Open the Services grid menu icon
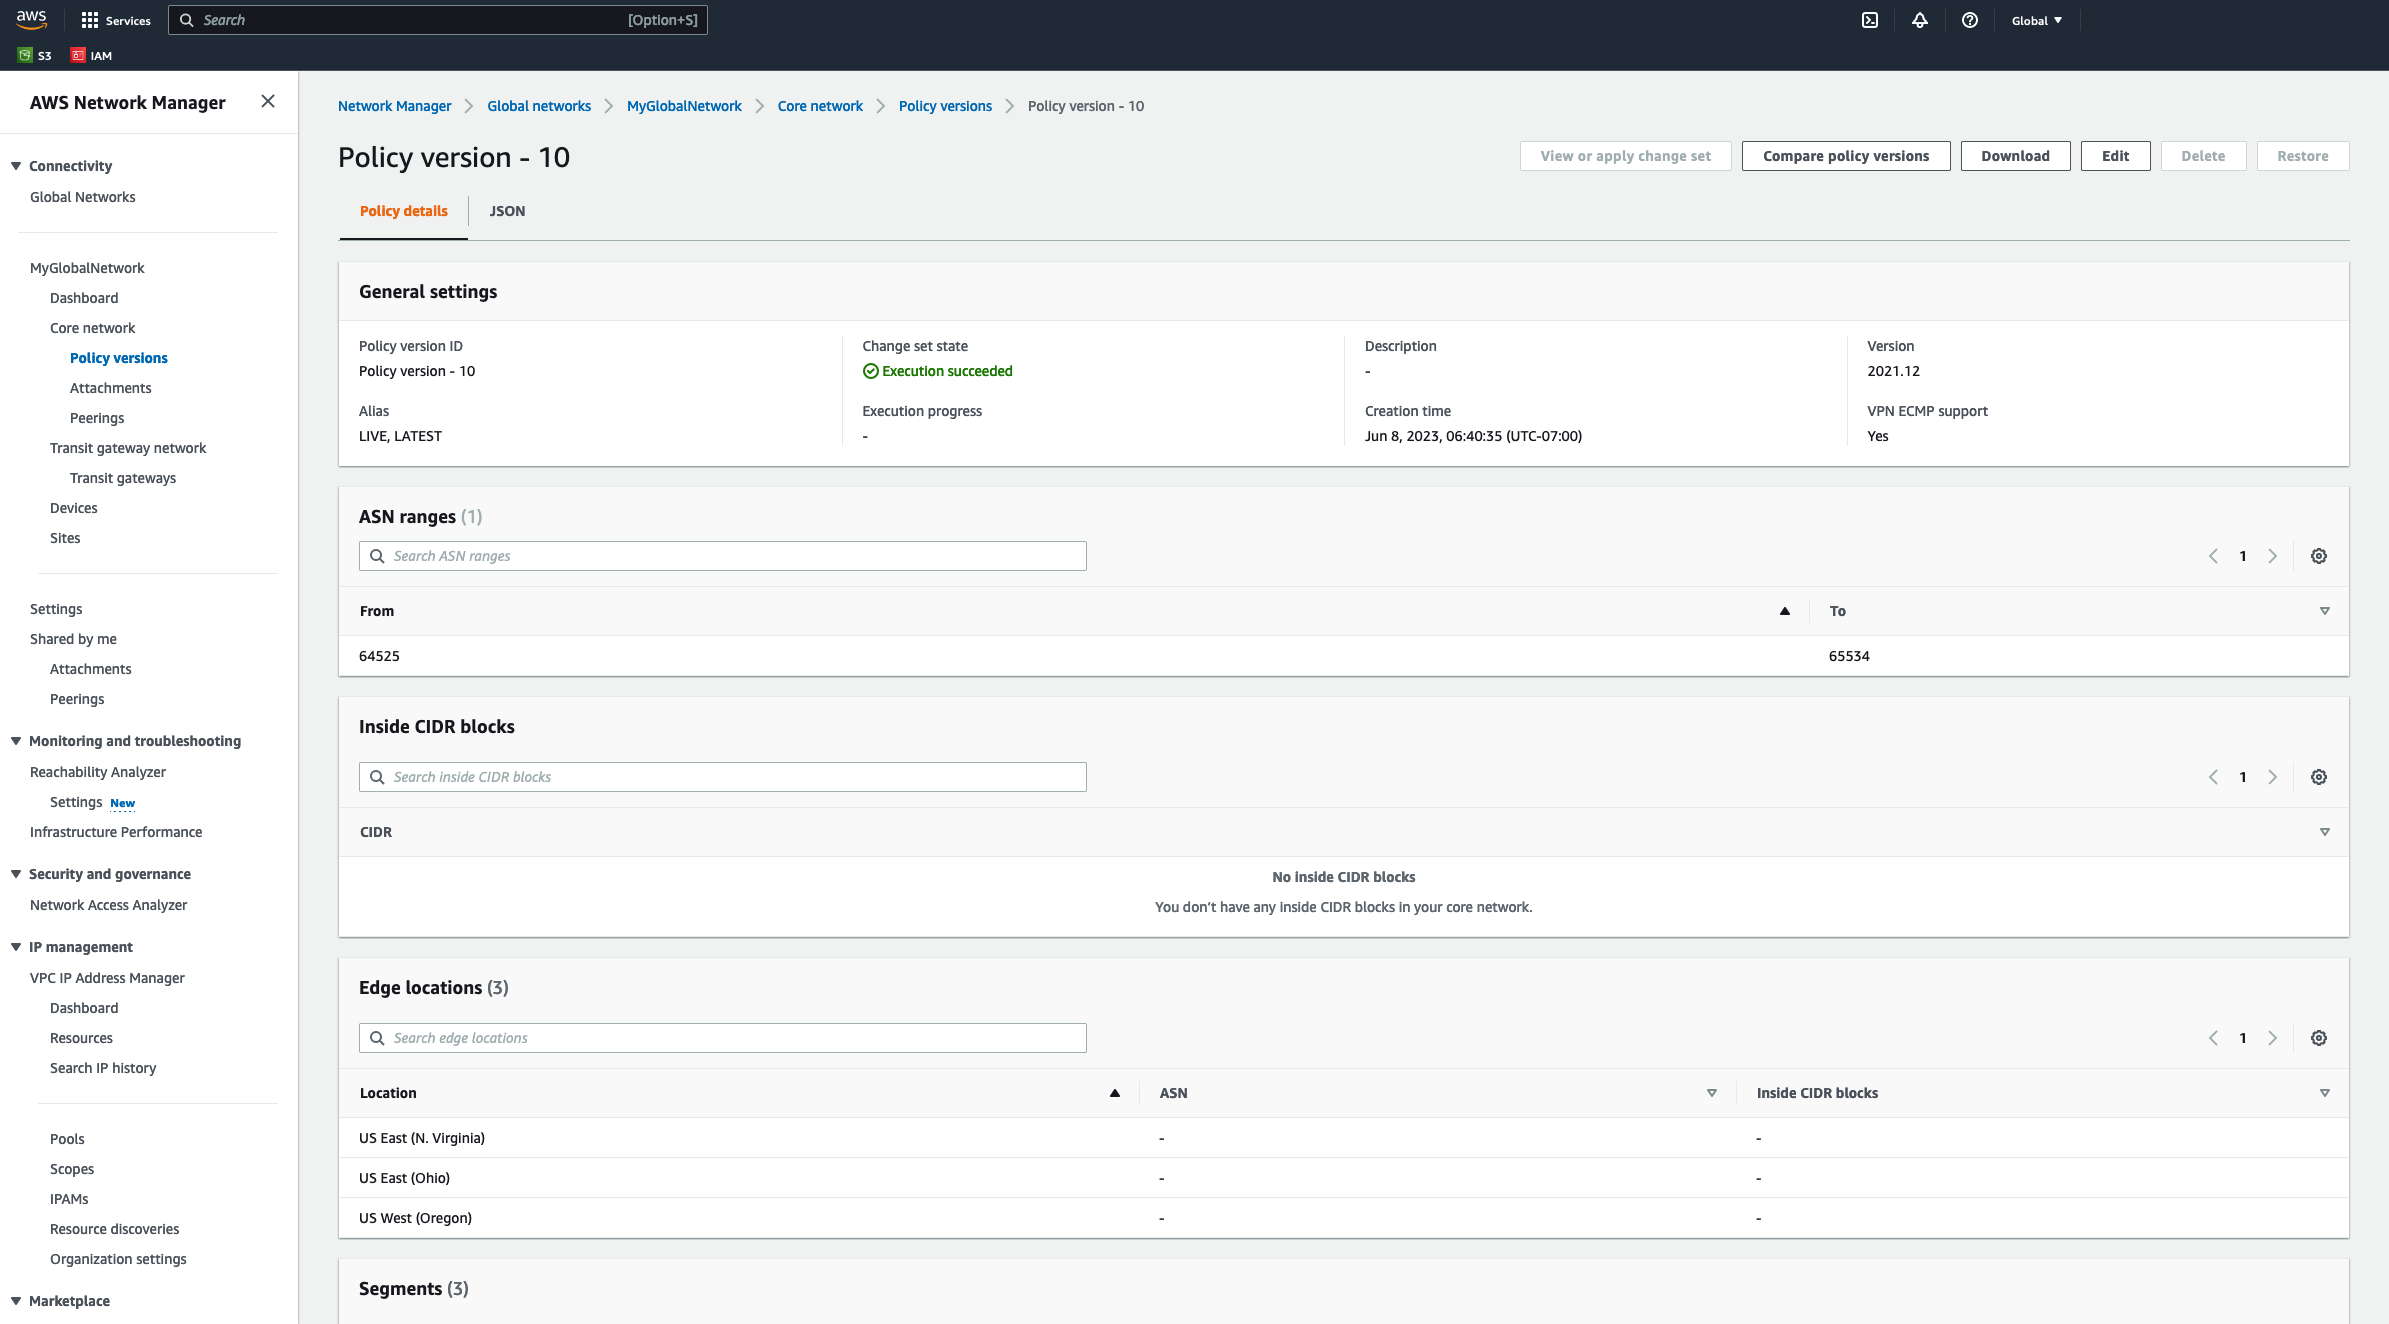 [x=89, y=19]
